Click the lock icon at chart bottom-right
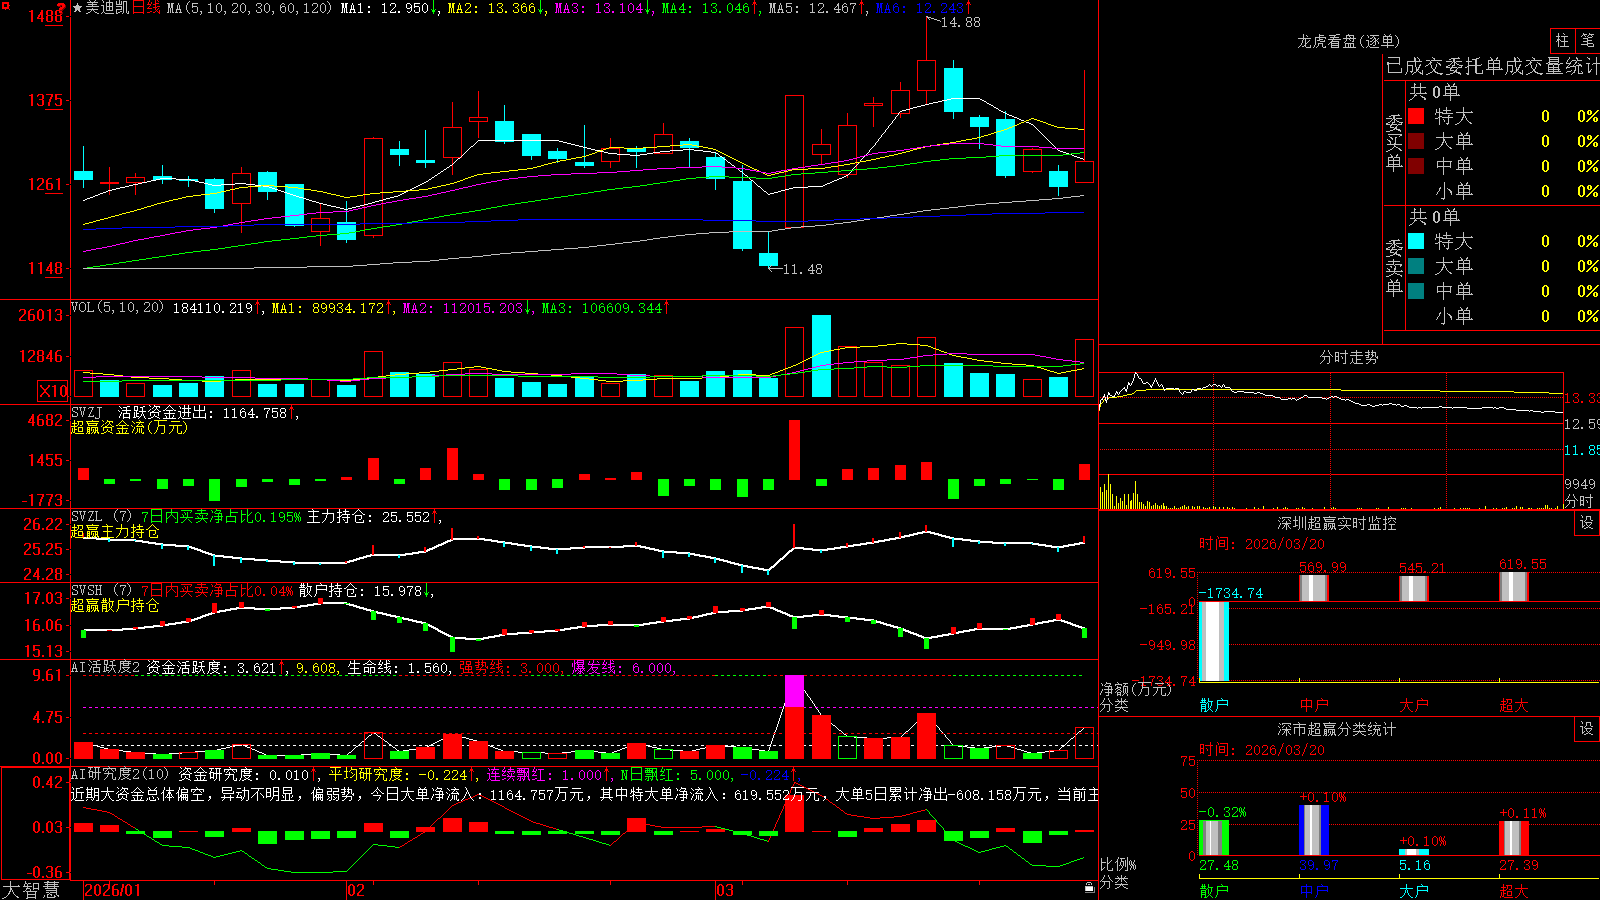The width and height of the screenshot is (1600, 900). pos(1089,887)
